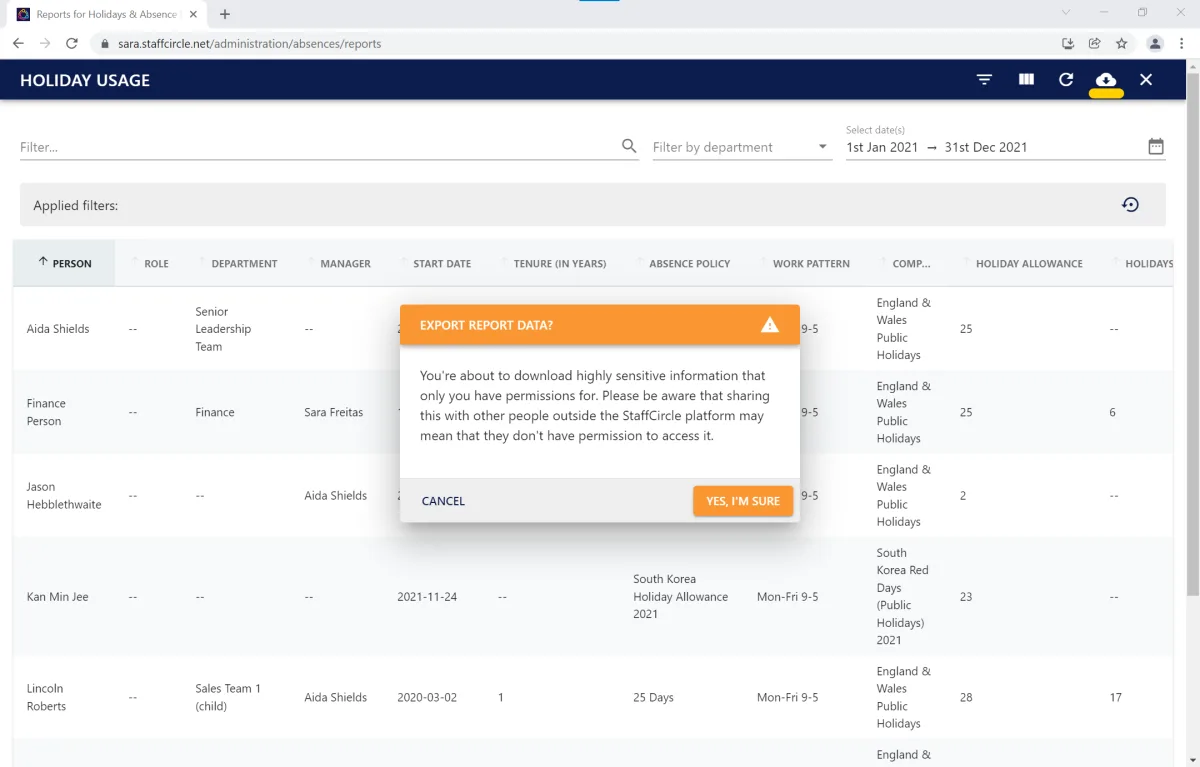
Task: Click Senior Leadership Team department cell
Action: 223,329
